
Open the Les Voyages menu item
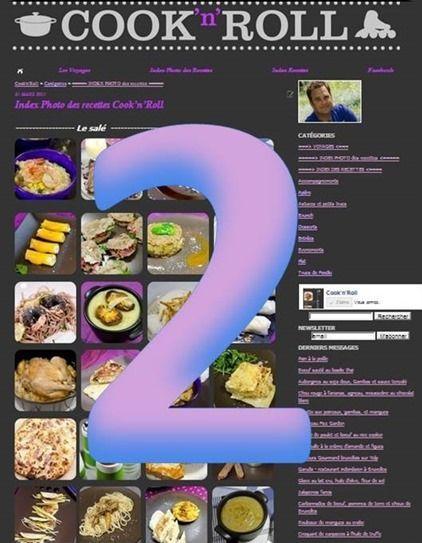pyautogui.click(x=74, y=70)
